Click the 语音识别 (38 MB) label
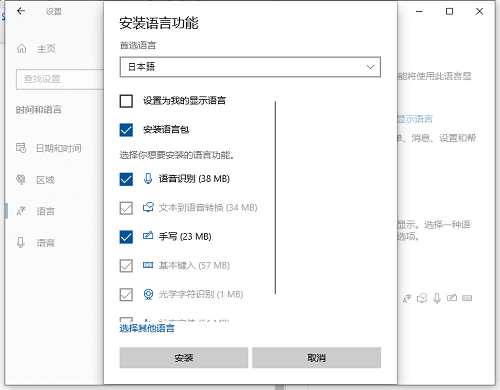This screenshot has height=390, width=500. [194, 179]
